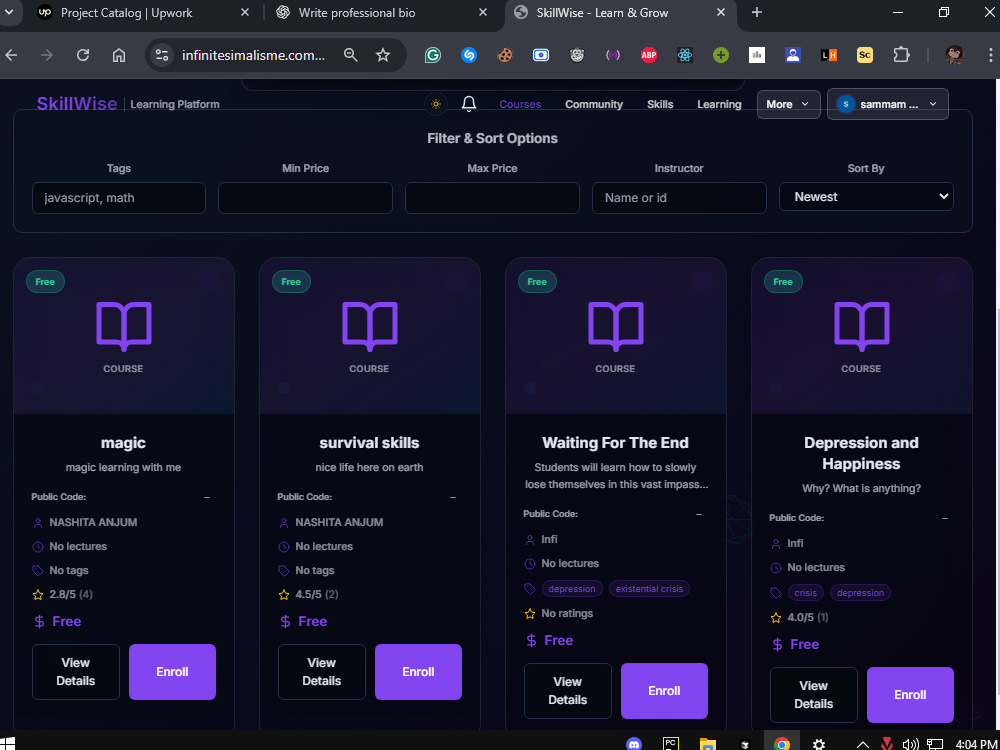
Task: Click the cookie extension icon
Action: pos(505,55)
